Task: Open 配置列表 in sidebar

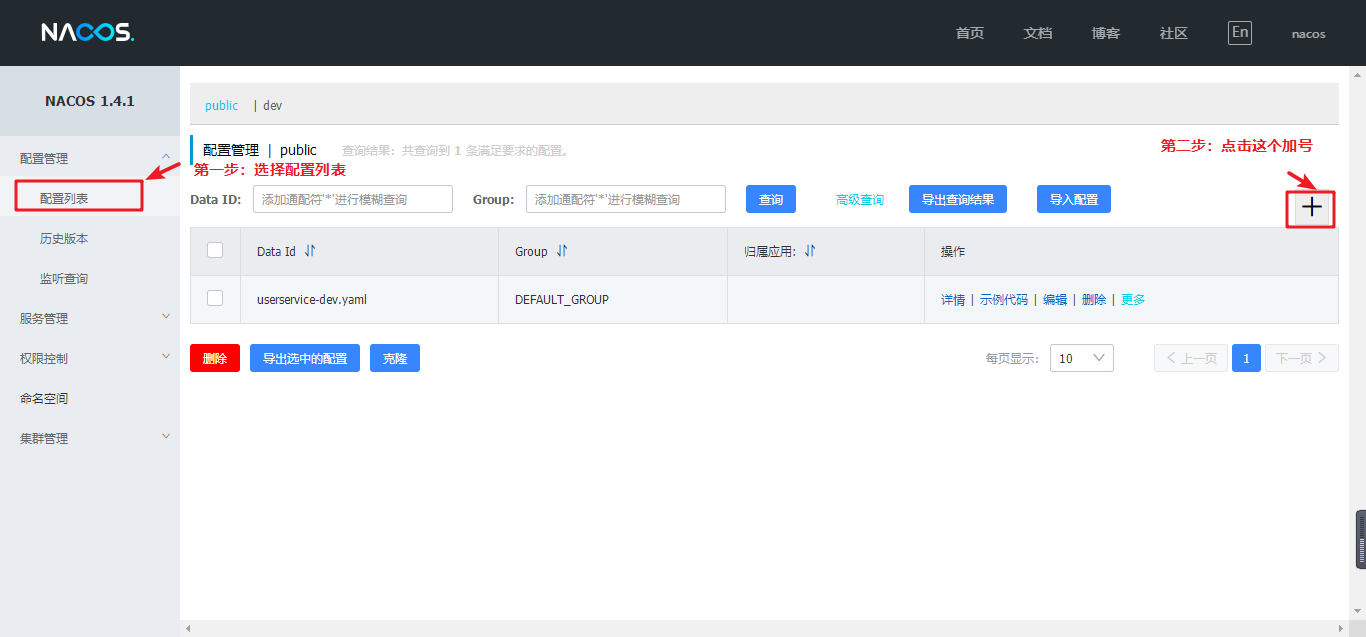Action: coord(64,198)
